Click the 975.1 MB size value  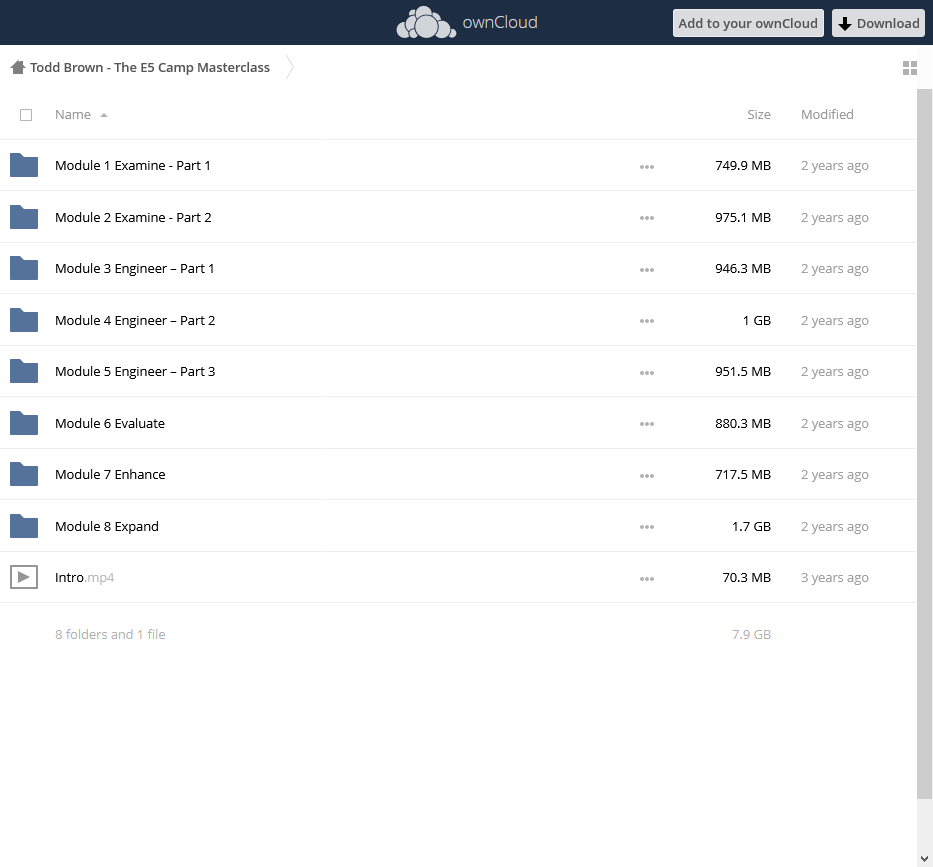pos(743,217)
